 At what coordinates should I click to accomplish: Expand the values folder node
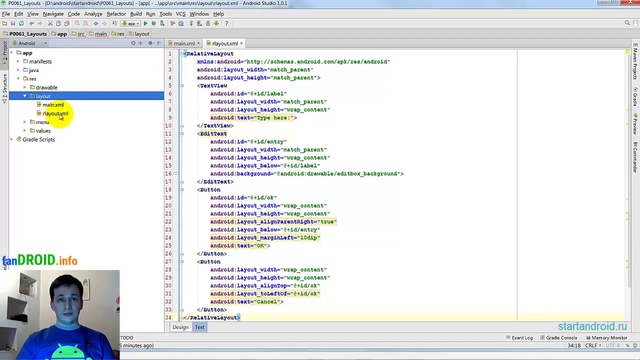click(x=25, y=131)
